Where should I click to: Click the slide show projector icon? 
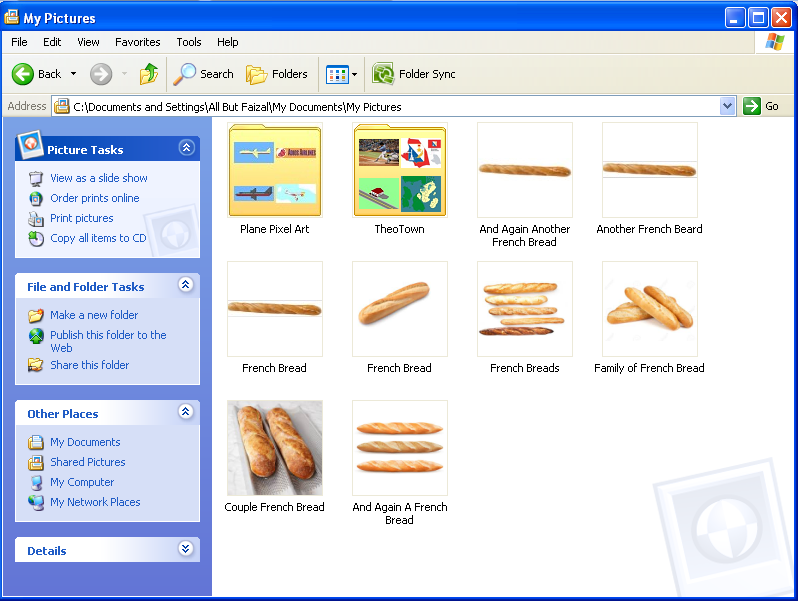[36, 179]
